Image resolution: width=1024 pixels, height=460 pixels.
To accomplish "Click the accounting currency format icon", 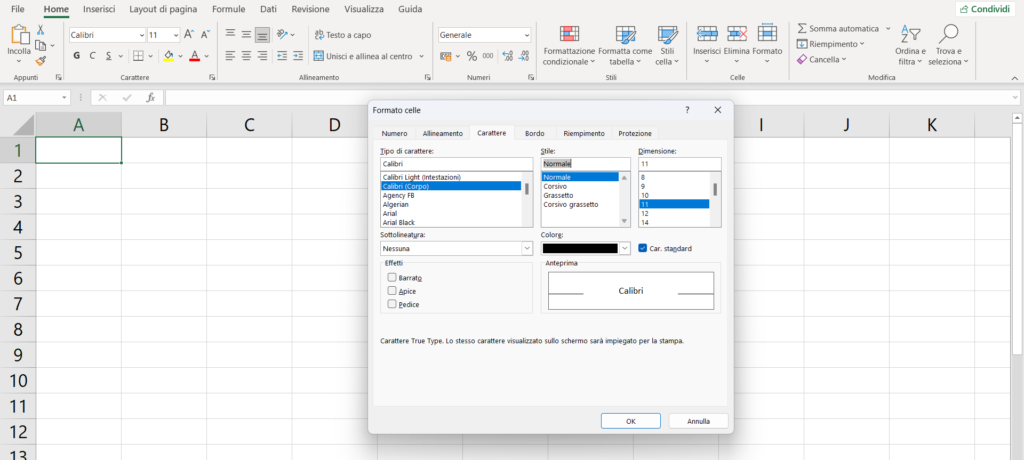I will [446, 56].
